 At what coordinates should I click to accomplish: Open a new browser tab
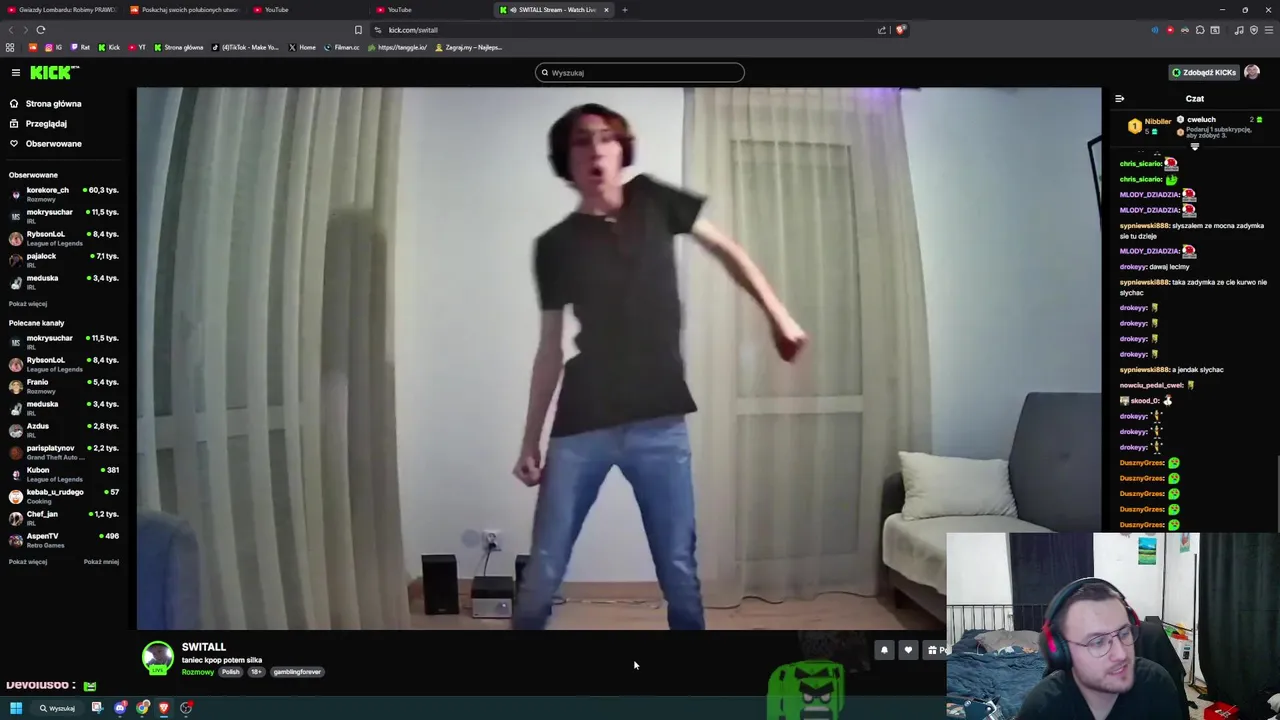click(624, 10)
